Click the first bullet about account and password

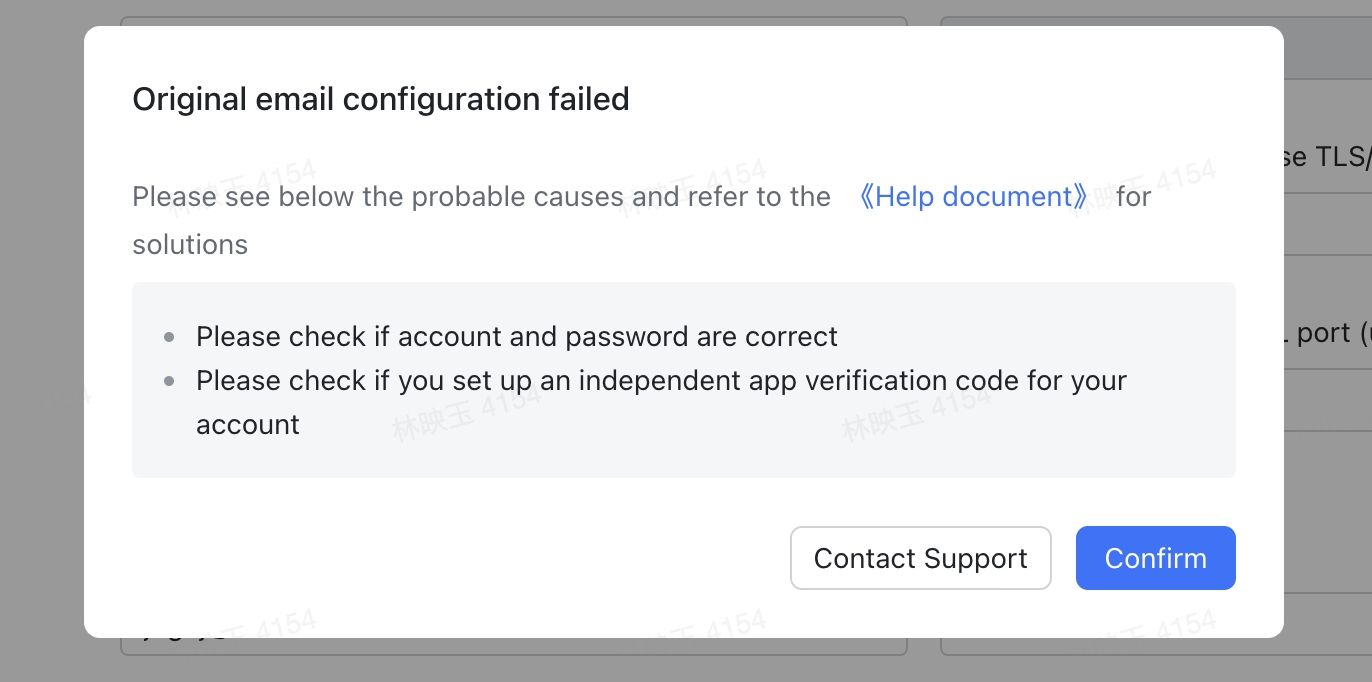point(517,336)
